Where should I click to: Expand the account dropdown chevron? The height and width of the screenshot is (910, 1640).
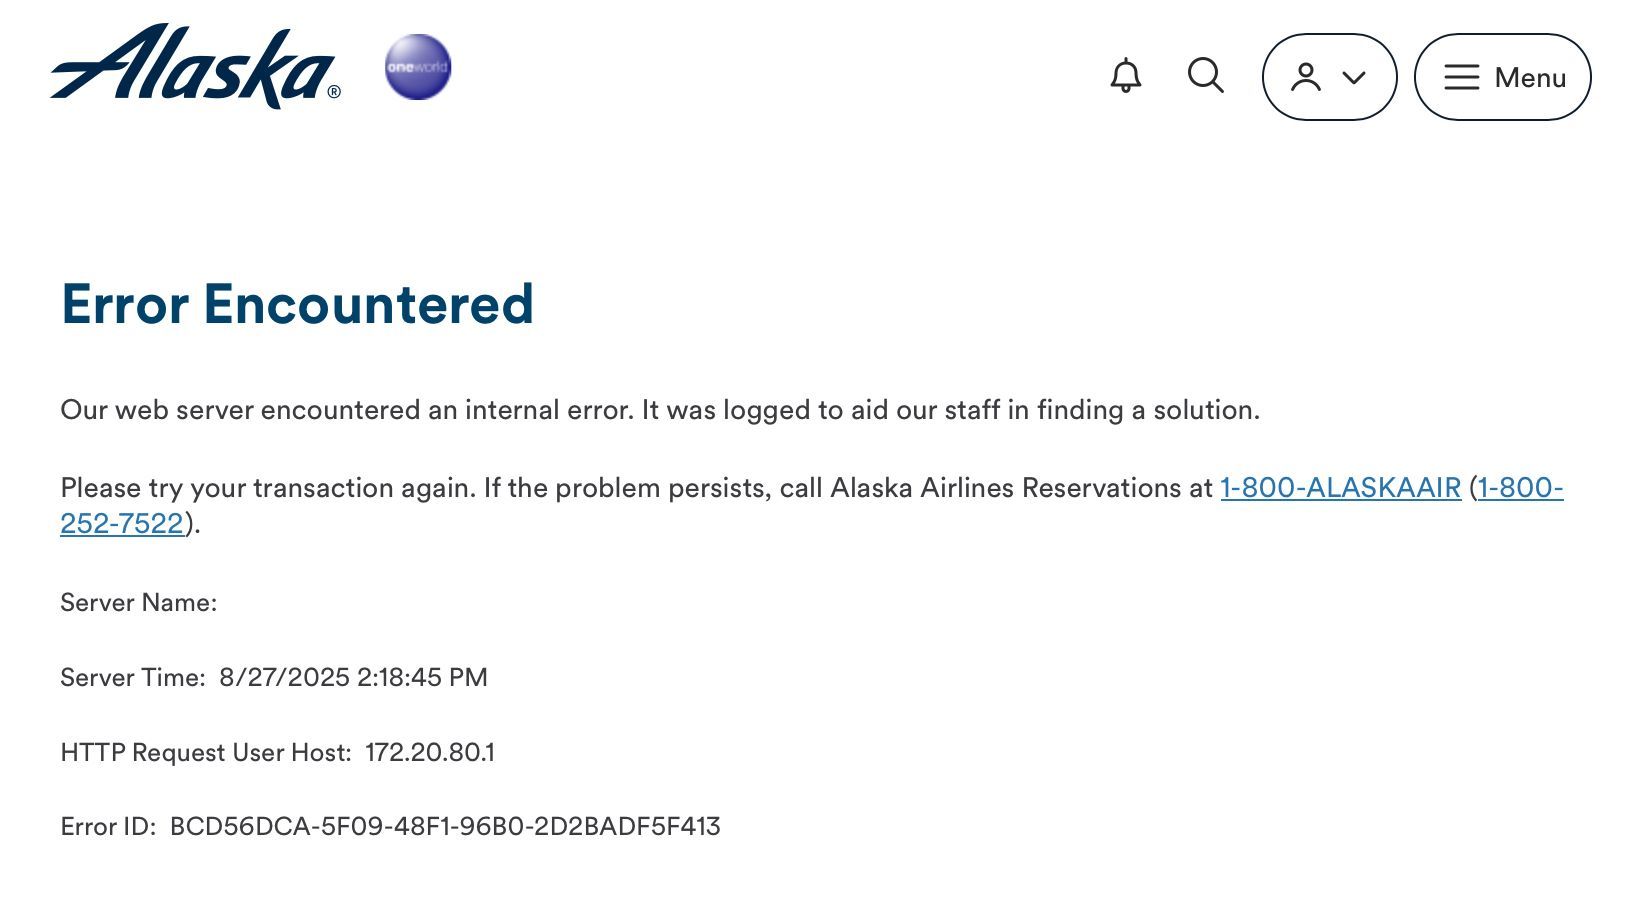click(1354, 77)
